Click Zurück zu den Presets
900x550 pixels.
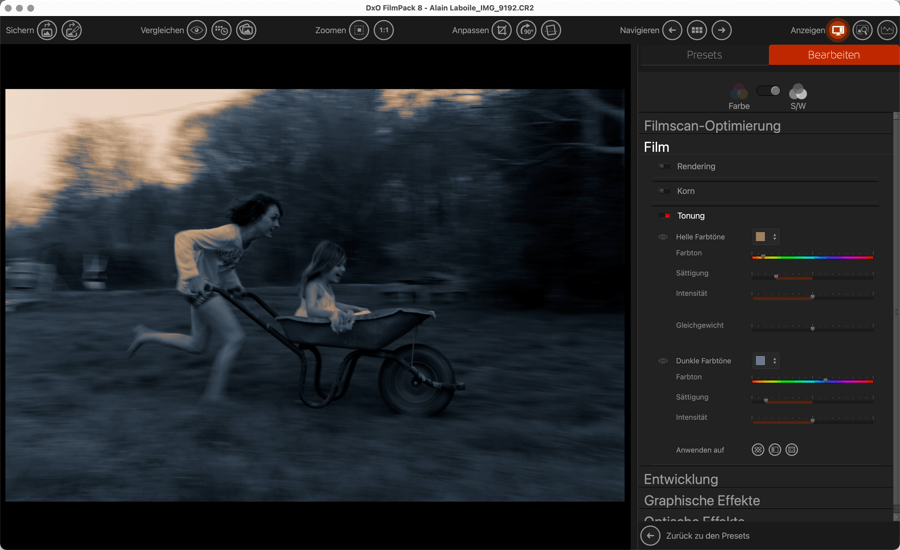click(x=698, y=536)
